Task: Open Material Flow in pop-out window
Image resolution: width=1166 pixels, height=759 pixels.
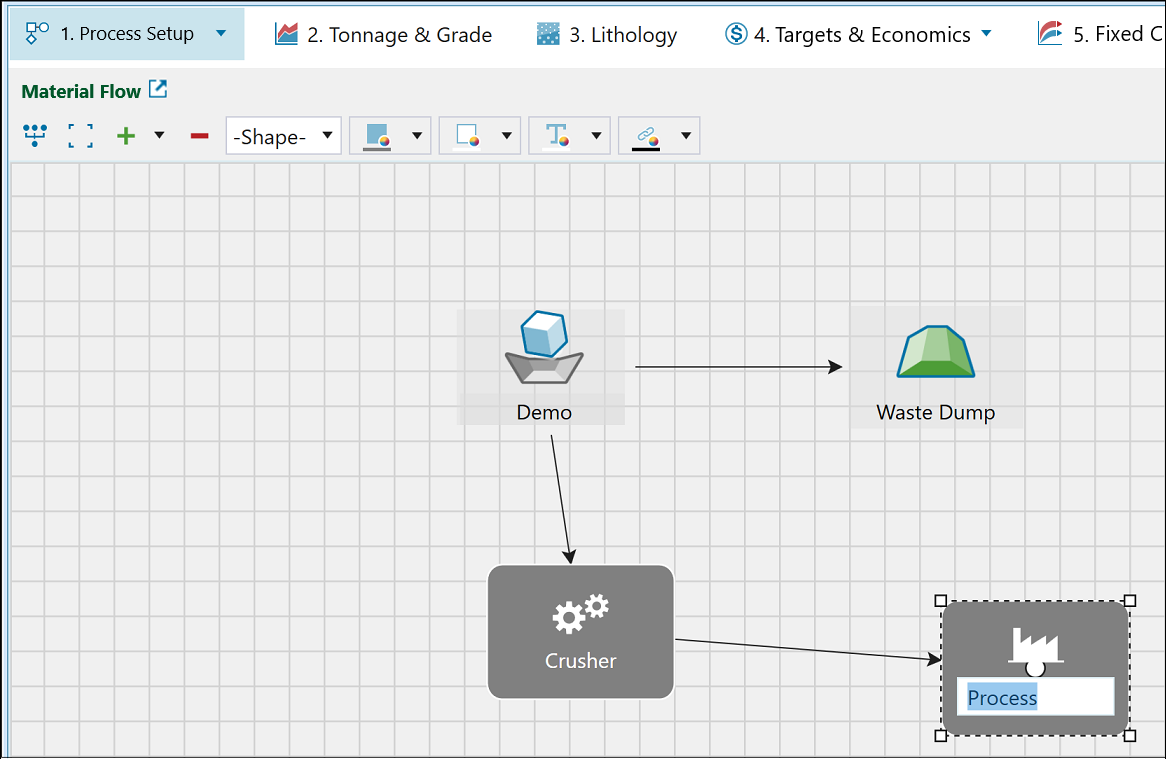Action: tap(158, 90)
